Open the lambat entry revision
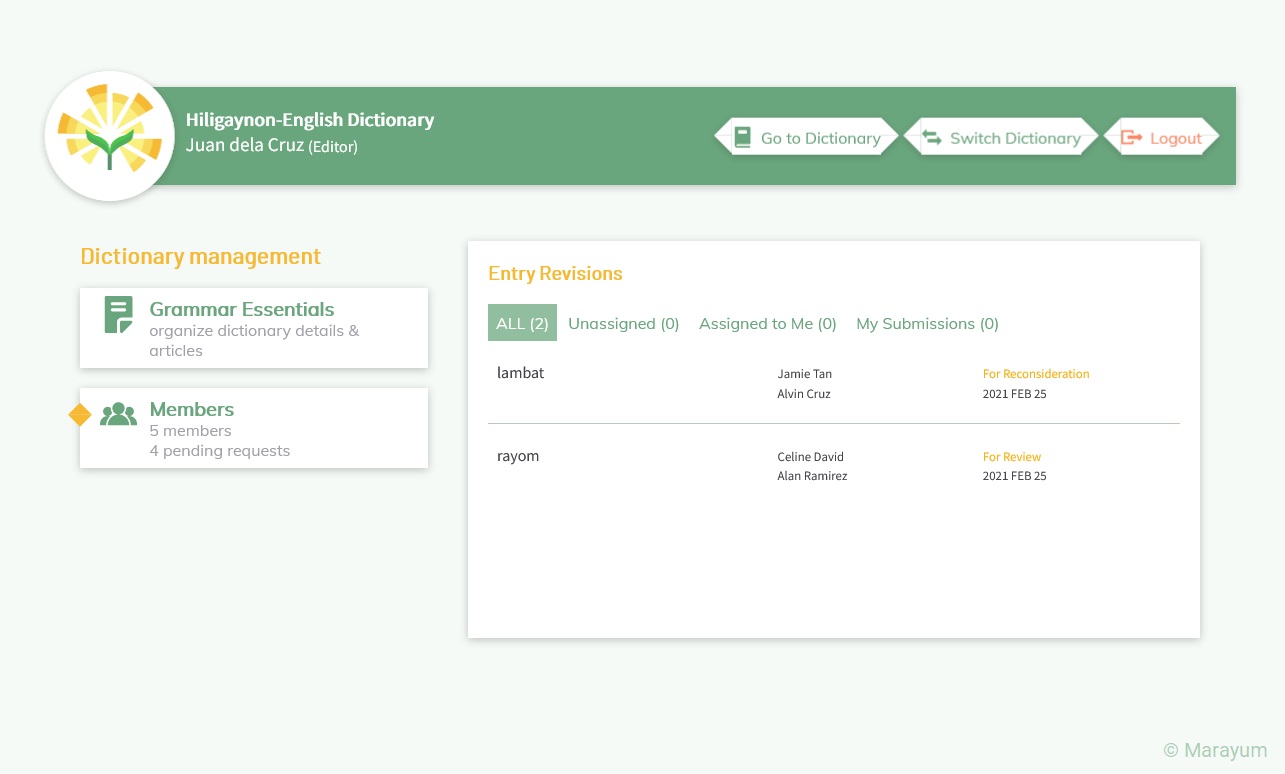The height and width of the screenshot is (774, 1285). tap(834, 383)
